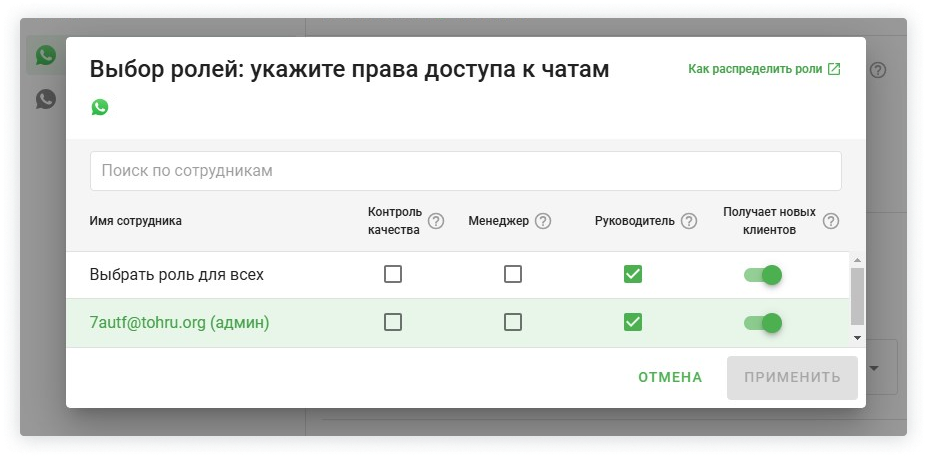Uncheck Руководитель for 7autf@tohru.org admin

632,322
